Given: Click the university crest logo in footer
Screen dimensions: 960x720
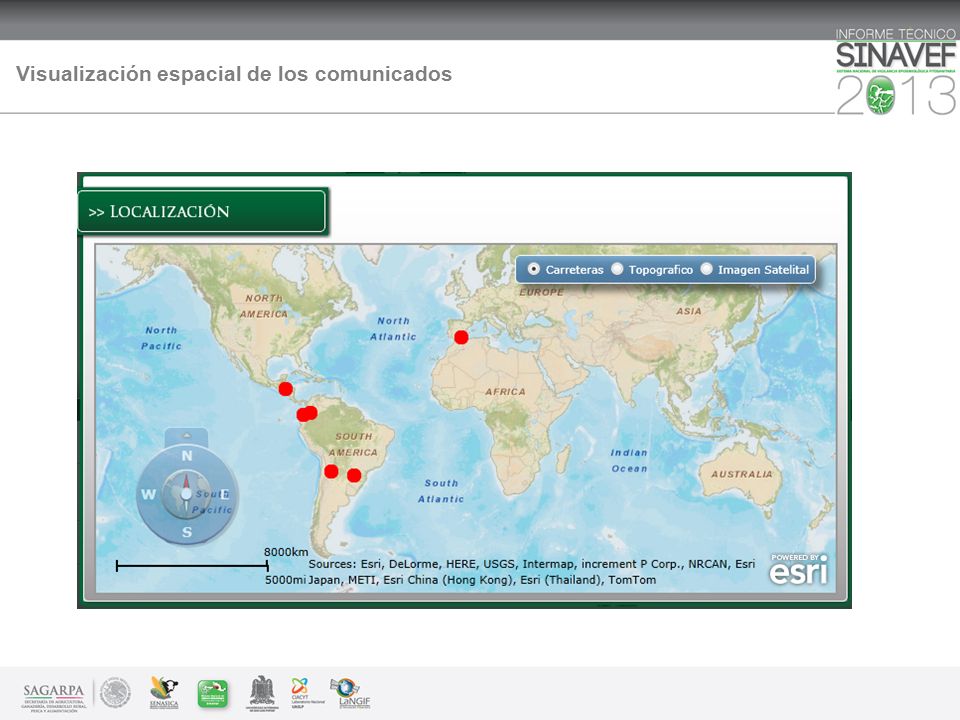Looking at the screenshot, I should coord(262,694).
